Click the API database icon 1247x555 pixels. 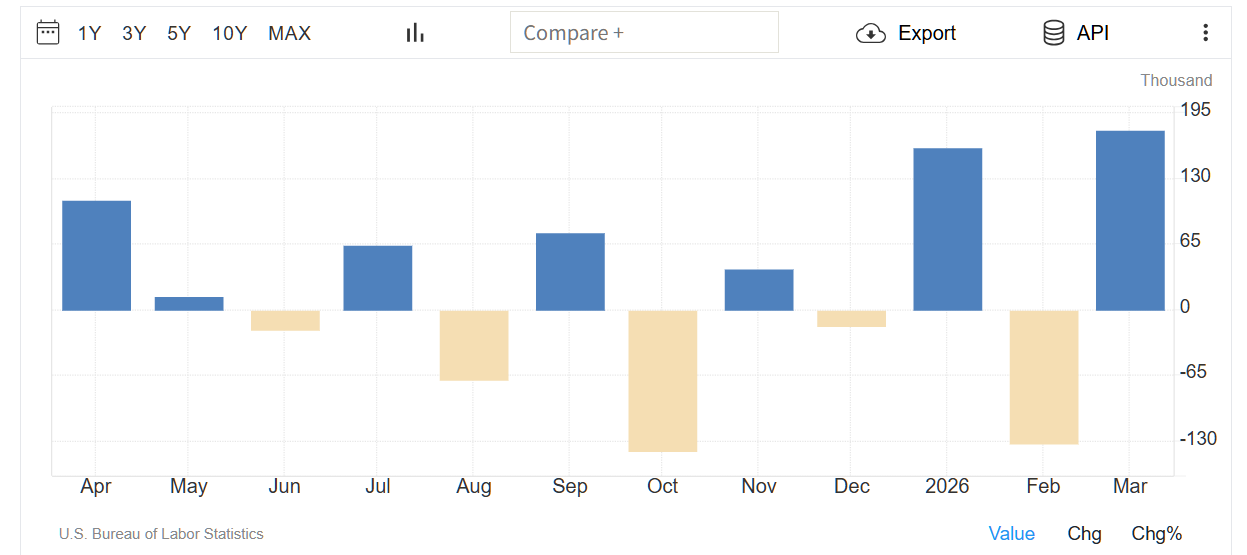[x=1054, y=33]
